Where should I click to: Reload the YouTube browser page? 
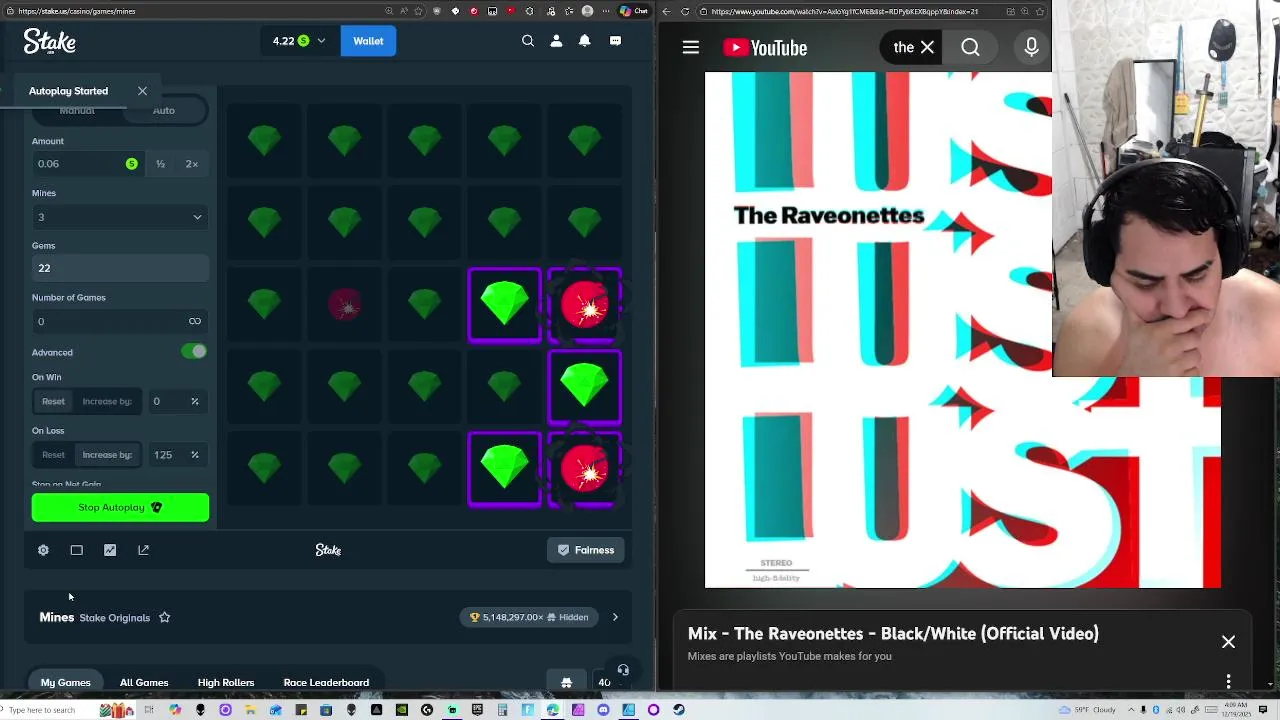coord(685,11)
